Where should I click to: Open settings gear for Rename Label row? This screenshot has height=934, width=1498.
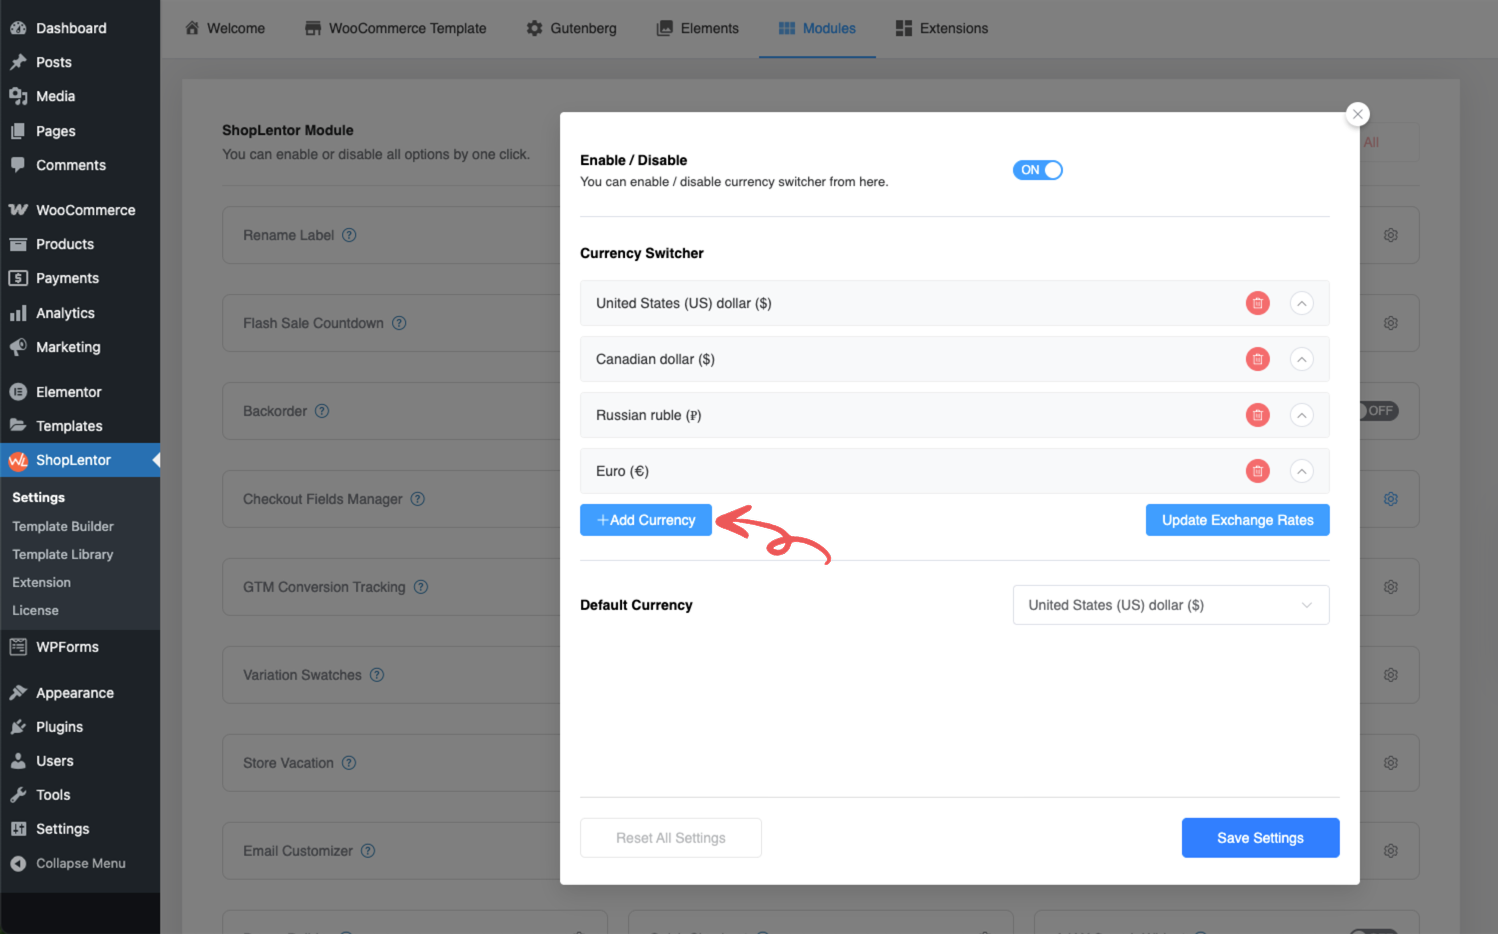pos(1390,235)
